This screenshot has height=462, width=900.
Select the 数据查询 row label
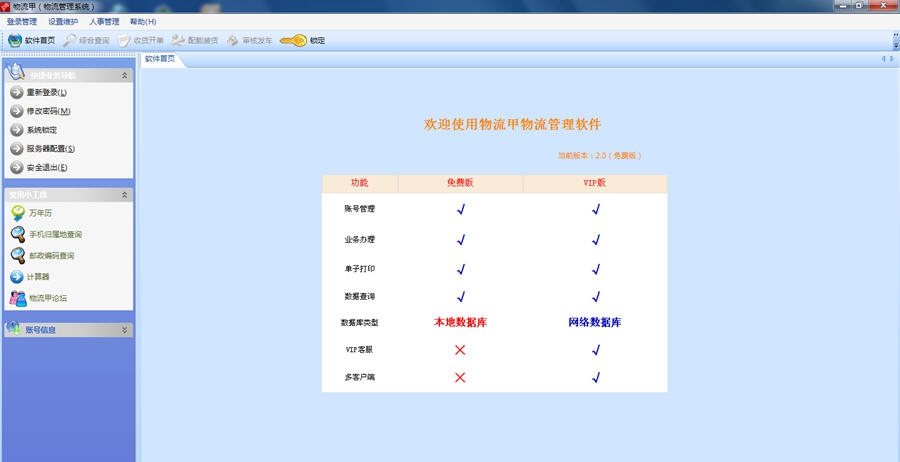(360, 296)
